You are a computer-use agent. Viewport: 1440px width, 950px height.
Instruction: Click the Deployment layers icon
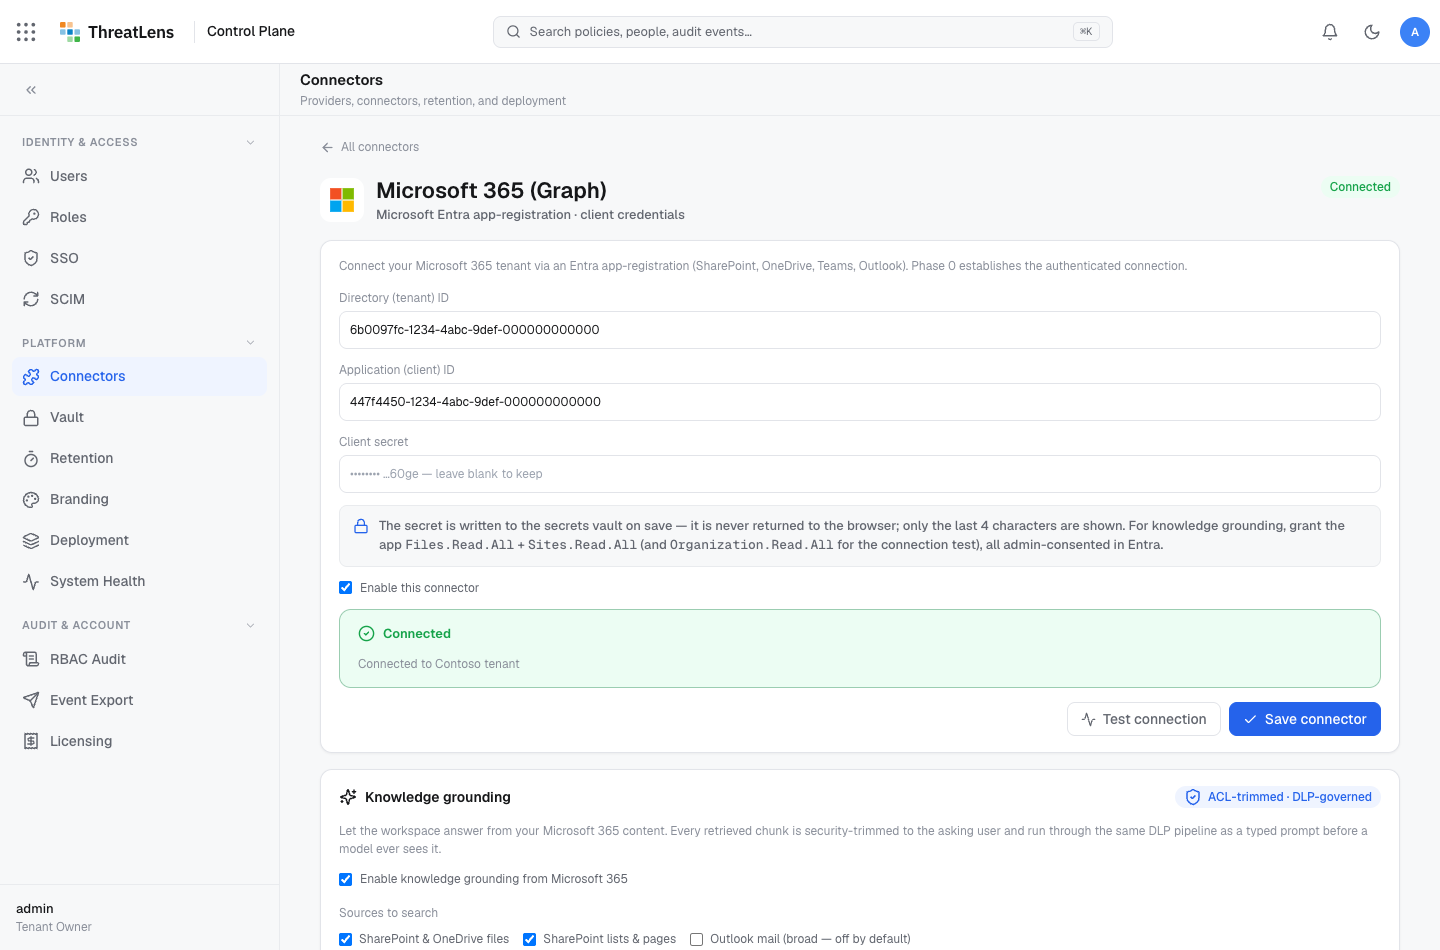[x=31, y=541]
